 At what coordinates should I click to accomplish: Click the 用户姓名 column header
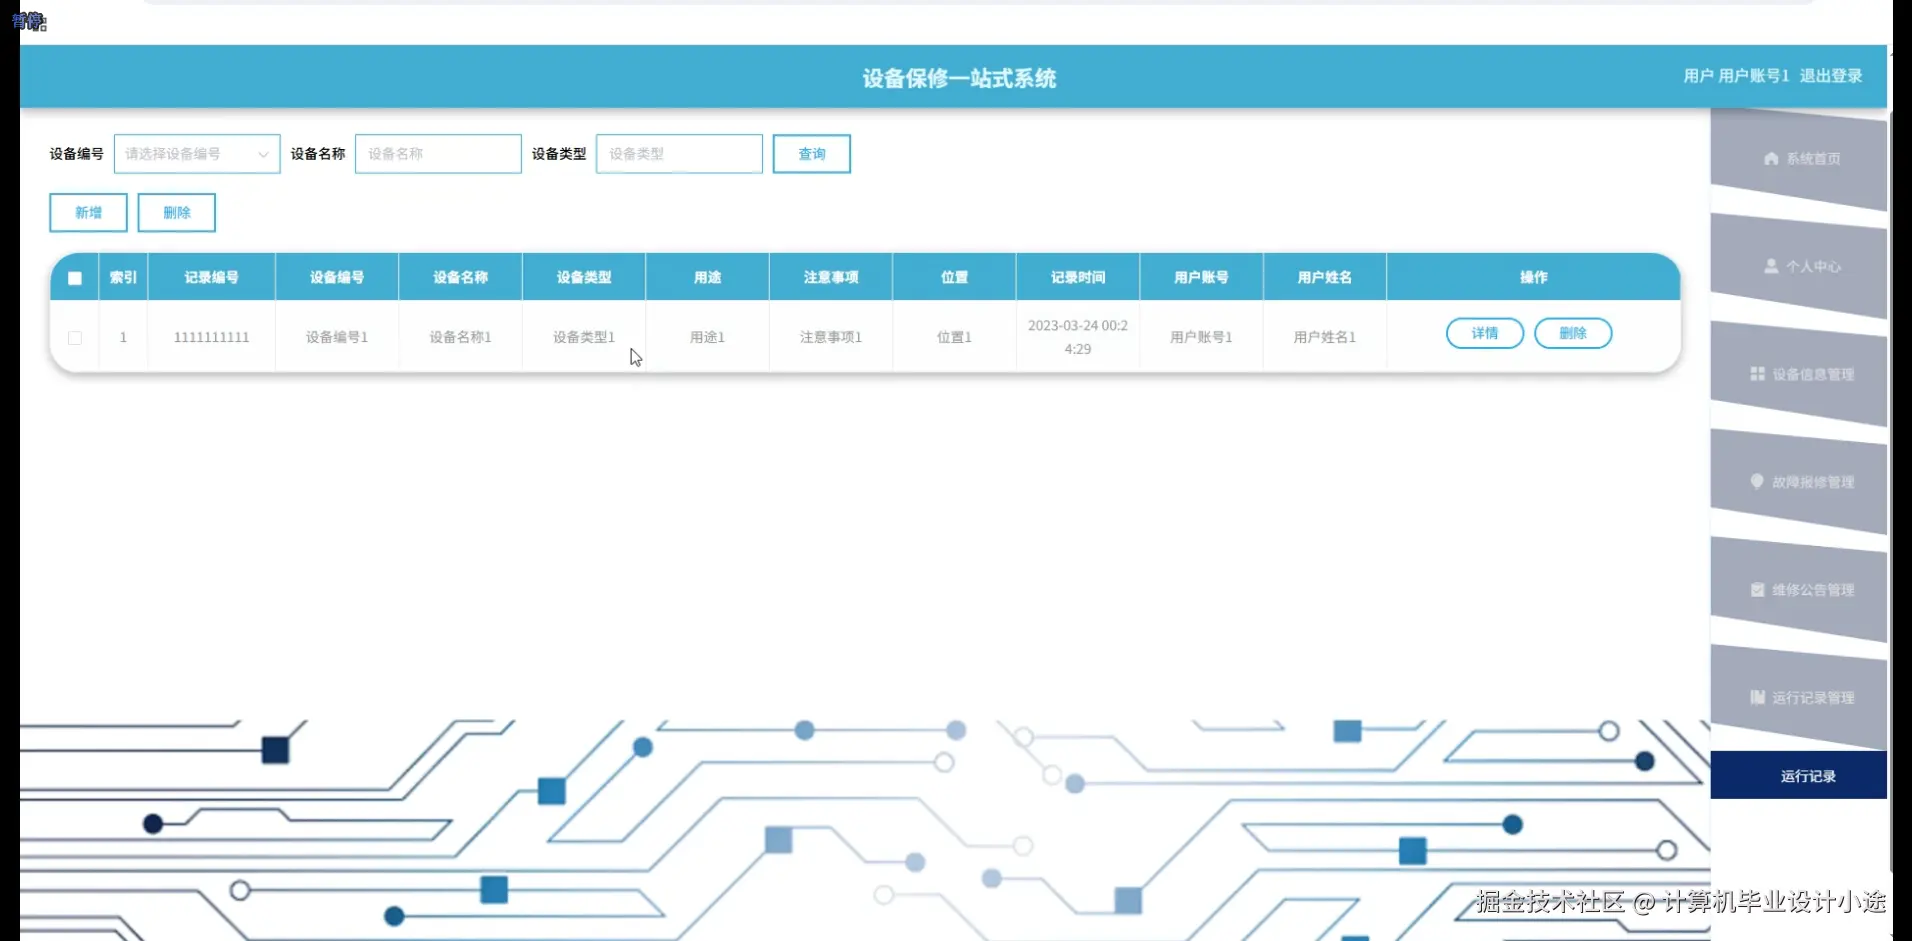(1324, 277)
